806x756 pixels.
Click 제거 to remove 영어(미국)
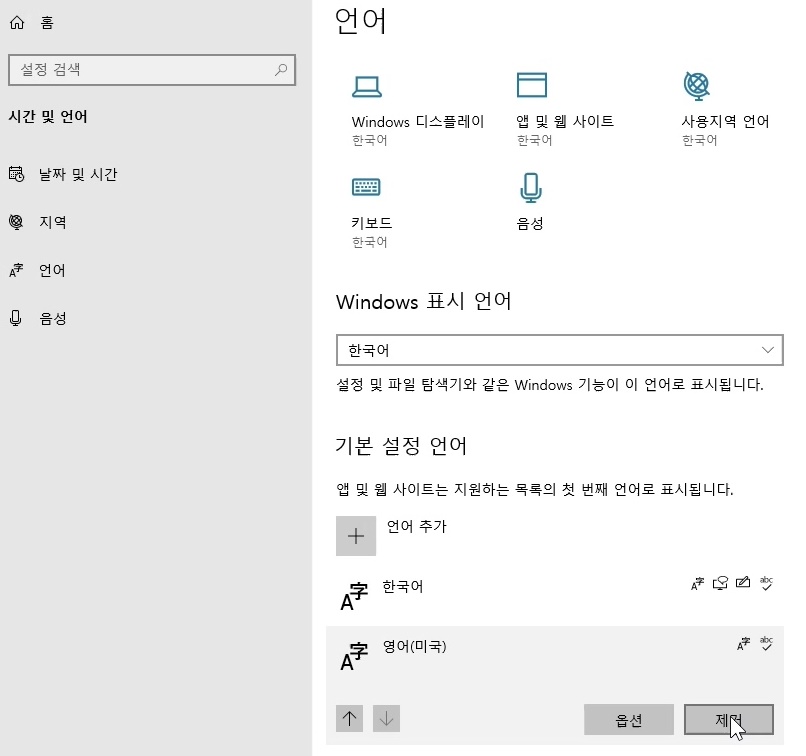[728, 720]
